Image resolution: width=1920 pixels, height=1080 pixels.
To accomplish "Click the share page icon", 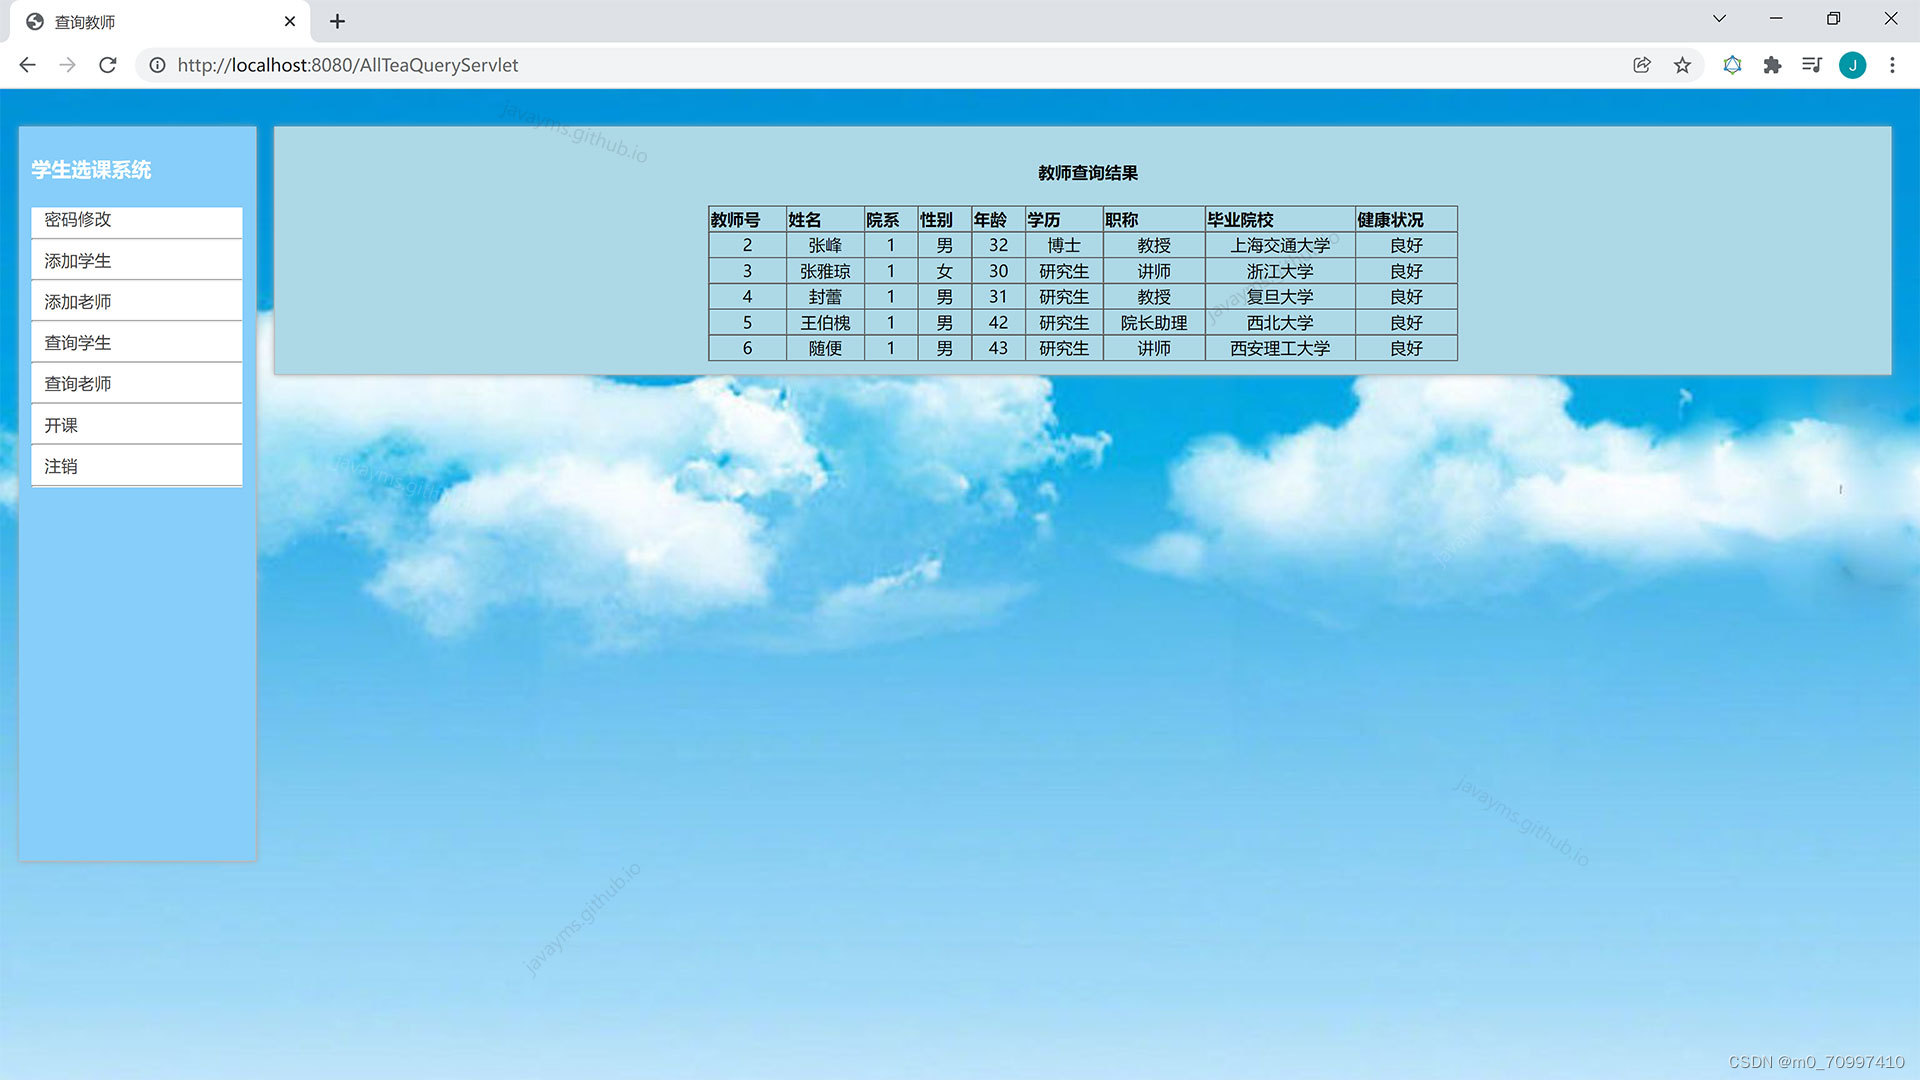I will [1641, 65].
